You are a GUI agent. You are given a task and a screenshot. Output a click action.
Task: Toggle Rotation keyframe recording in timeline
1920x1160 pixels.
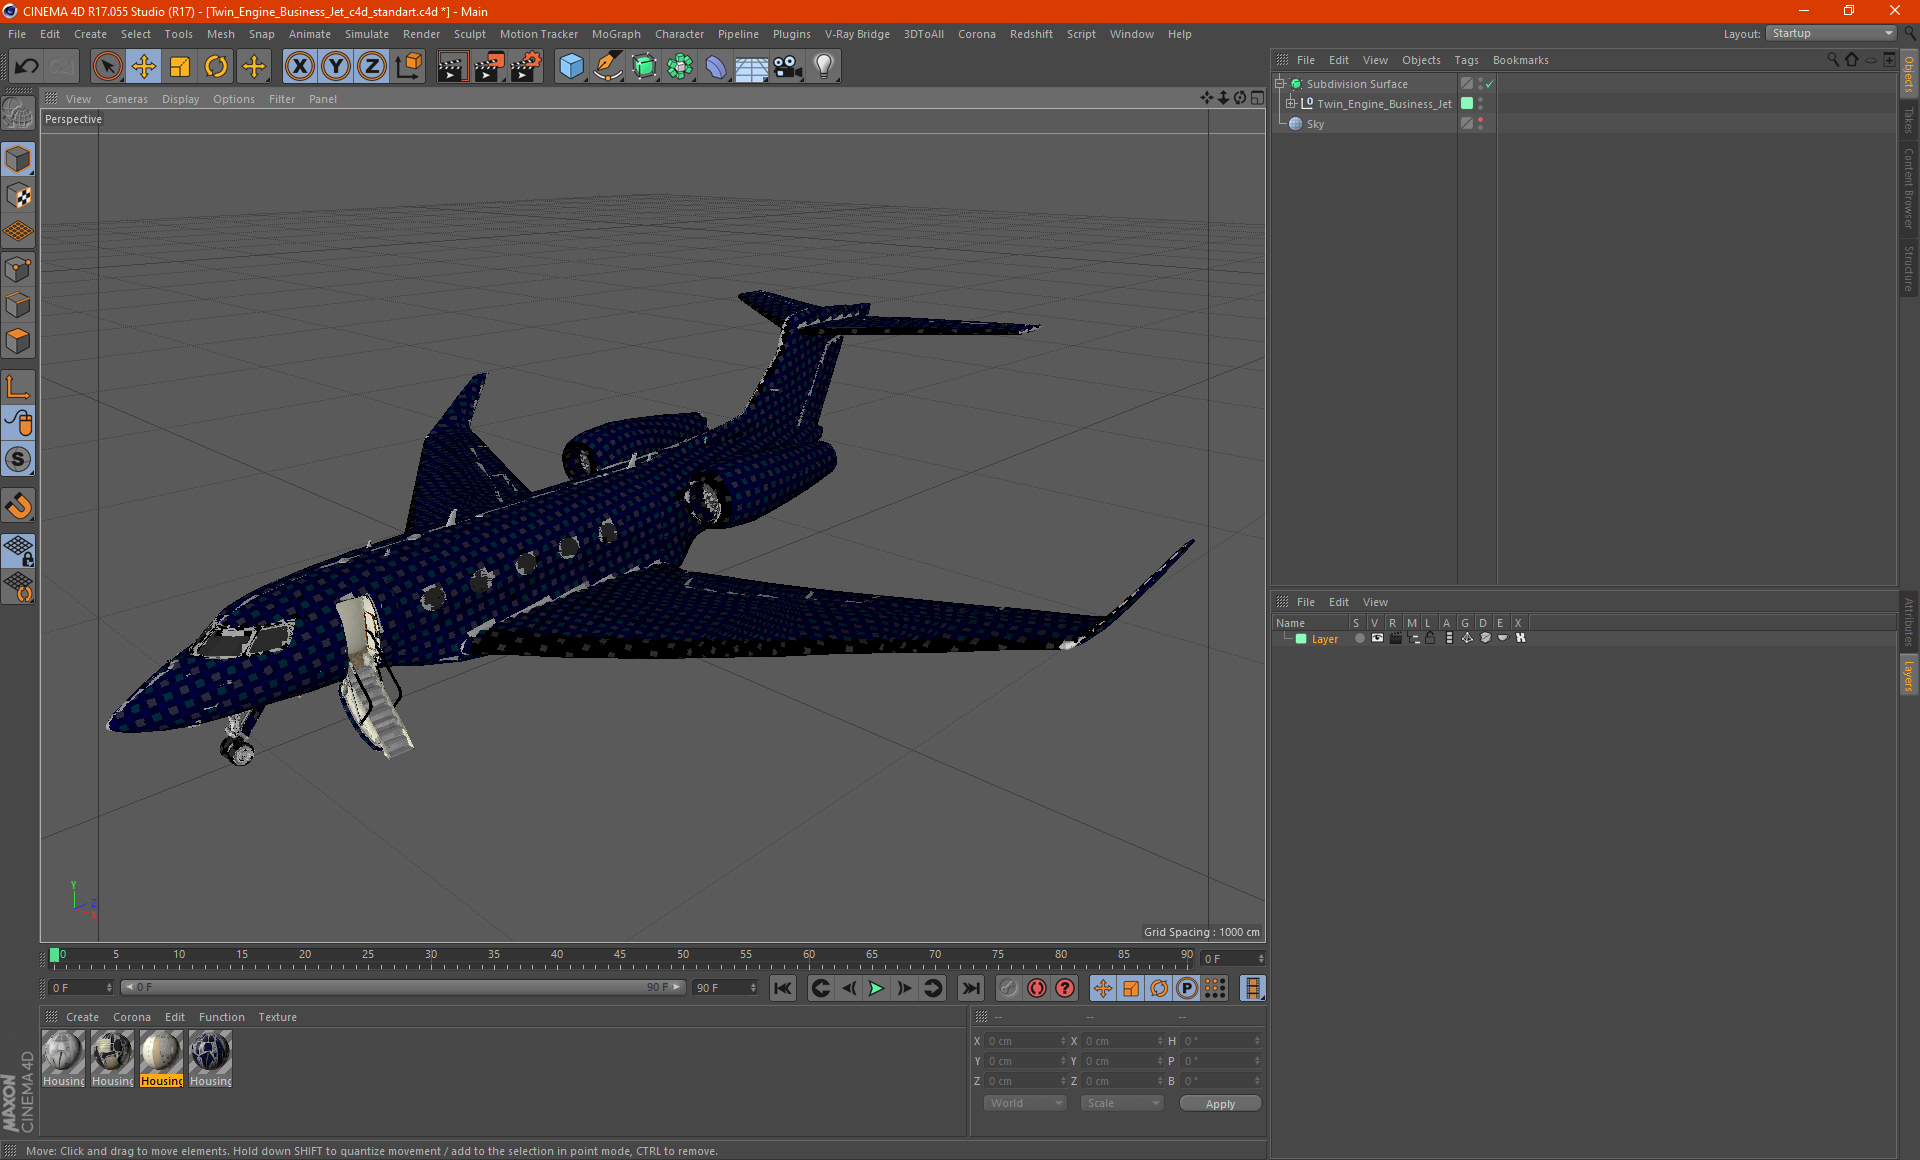click(1158, 988)
